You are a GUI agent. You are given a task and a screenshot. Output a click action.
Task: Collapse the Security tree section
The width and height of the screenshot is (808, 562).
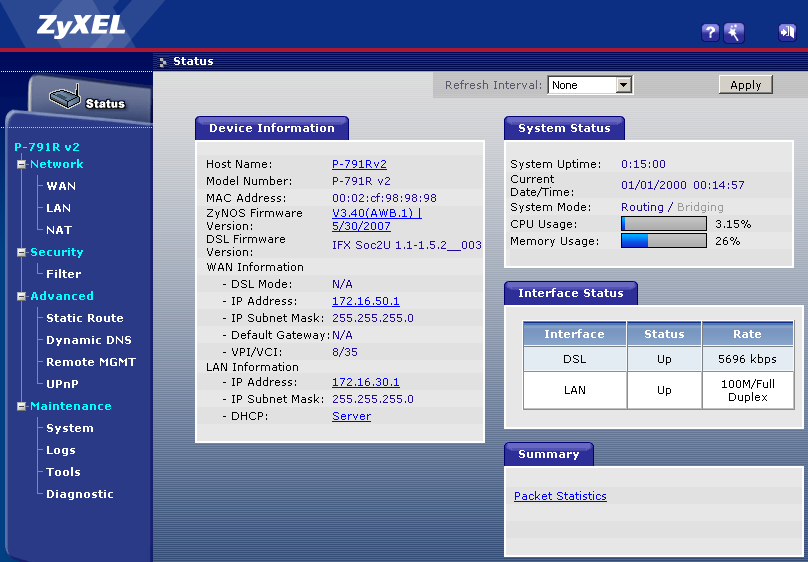[x=21, y=252]
